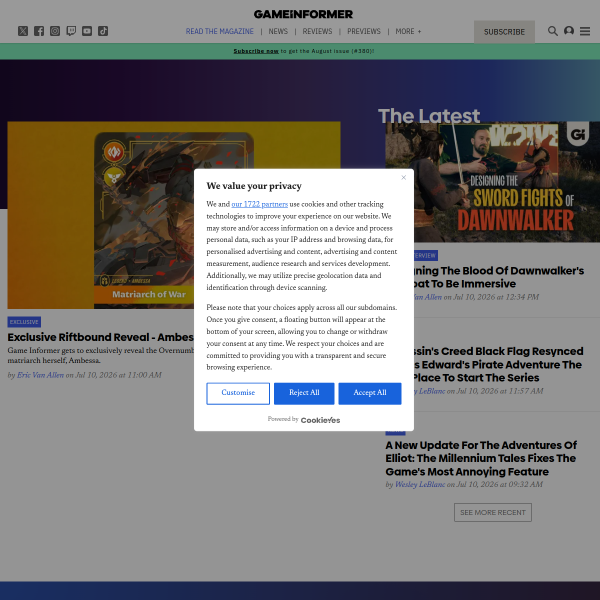Open Wesley LeBlanc link under Elliot article
The image size is (600, 600).
420,484
